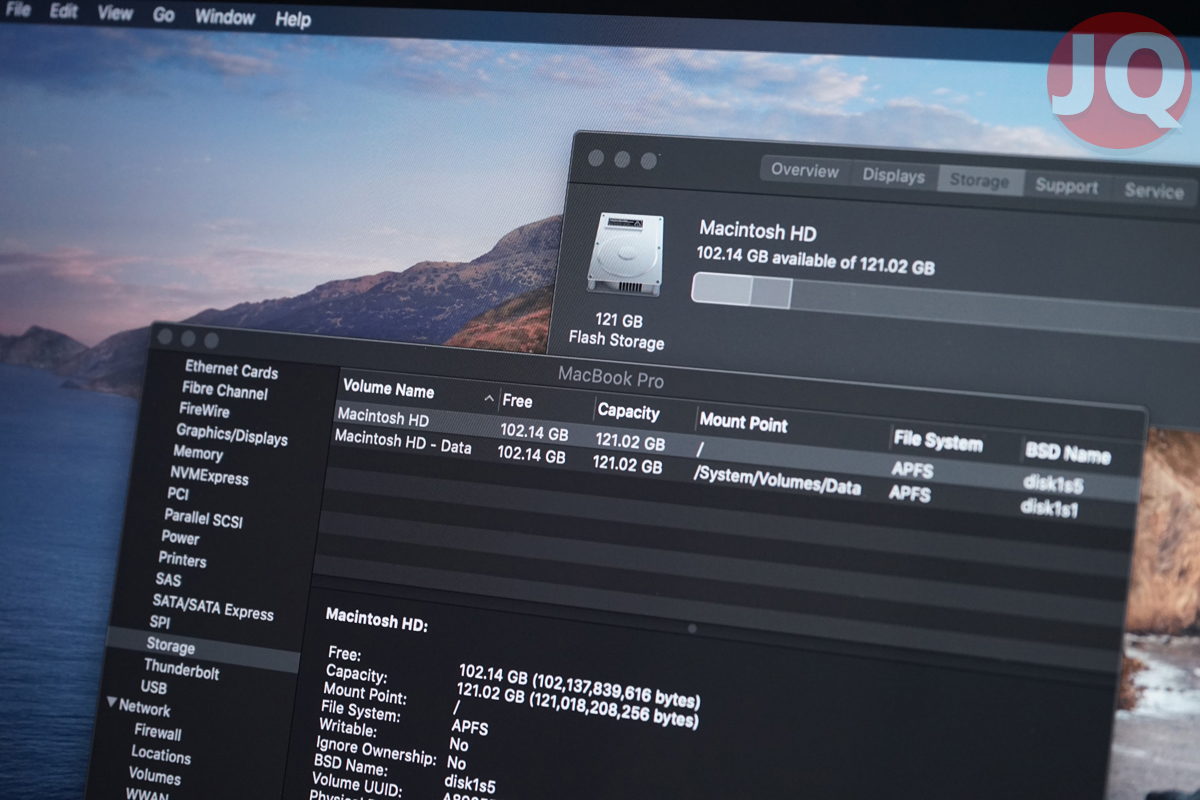Select Firewall under Network
This screenshot has height=800, width=1200.
pos(158,731)
